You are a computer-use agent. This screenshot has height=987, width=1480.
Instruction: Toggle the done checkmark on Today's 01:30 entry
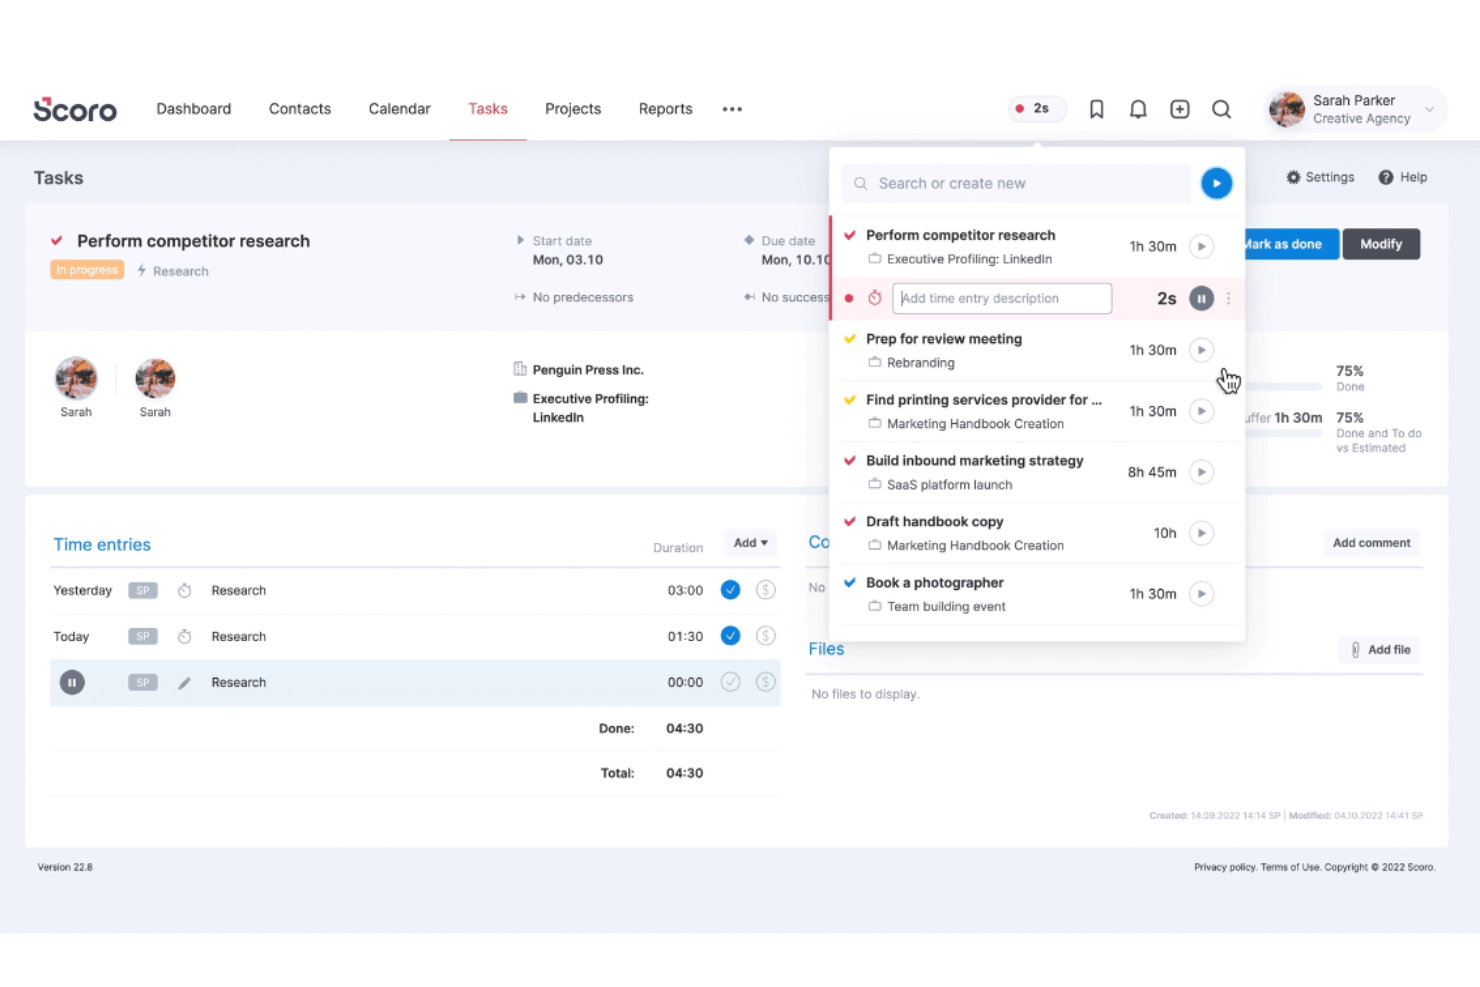(x=730, y=635)
